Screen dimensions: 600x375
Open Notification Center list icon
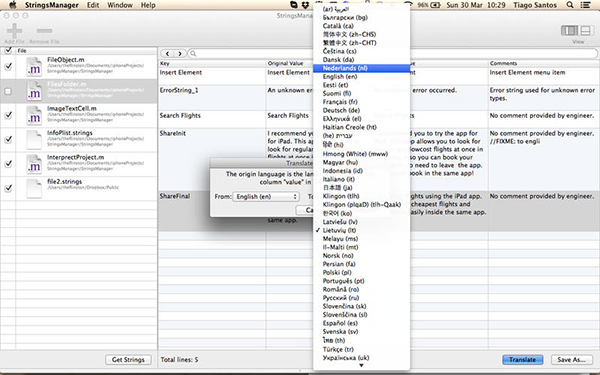click(x=585, y=5)
